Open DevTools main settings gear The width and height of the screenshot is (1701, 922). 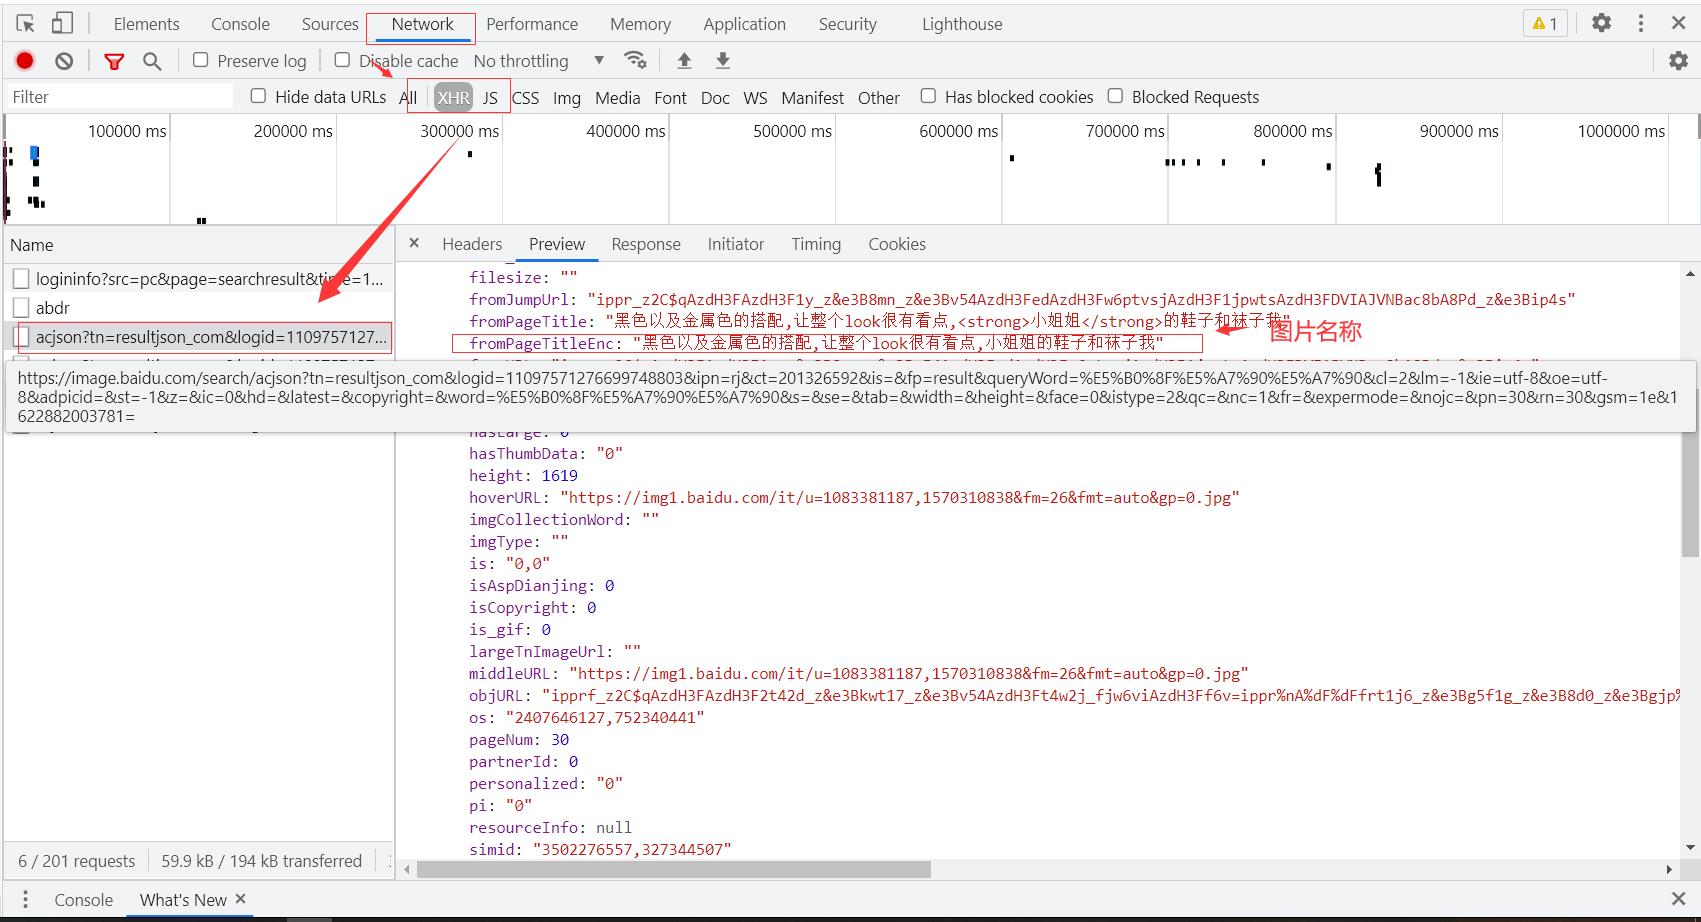click(1602, 23)
